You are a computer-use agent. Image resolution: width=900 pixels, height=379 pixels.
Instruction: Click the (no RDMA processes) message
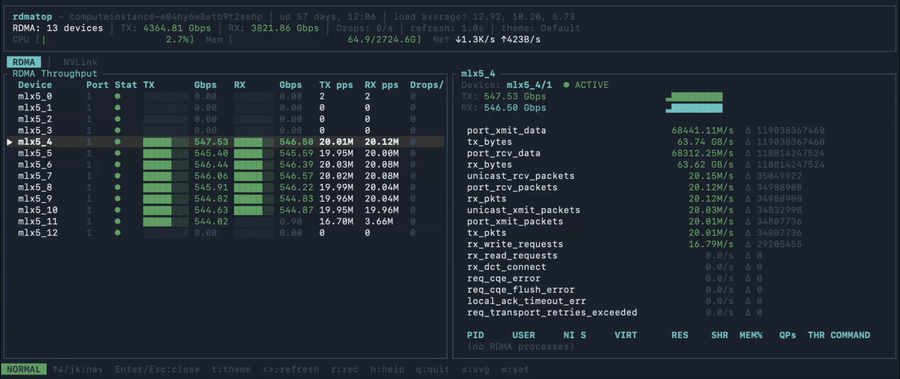point(521,347)
